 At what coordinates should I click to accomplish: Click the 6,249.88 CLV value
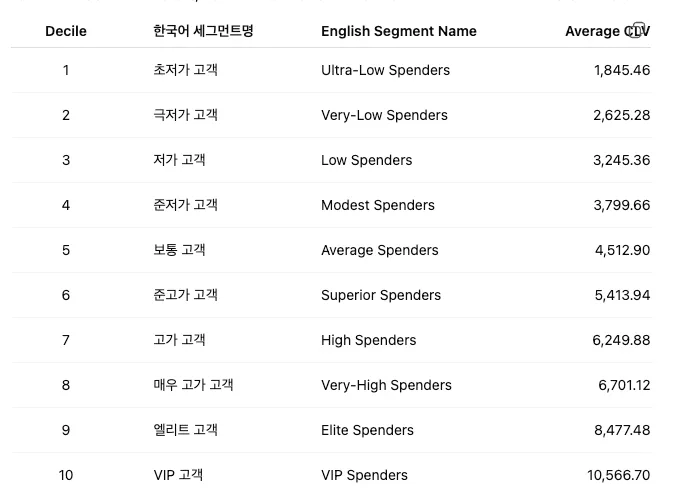[x=621, y=340]
